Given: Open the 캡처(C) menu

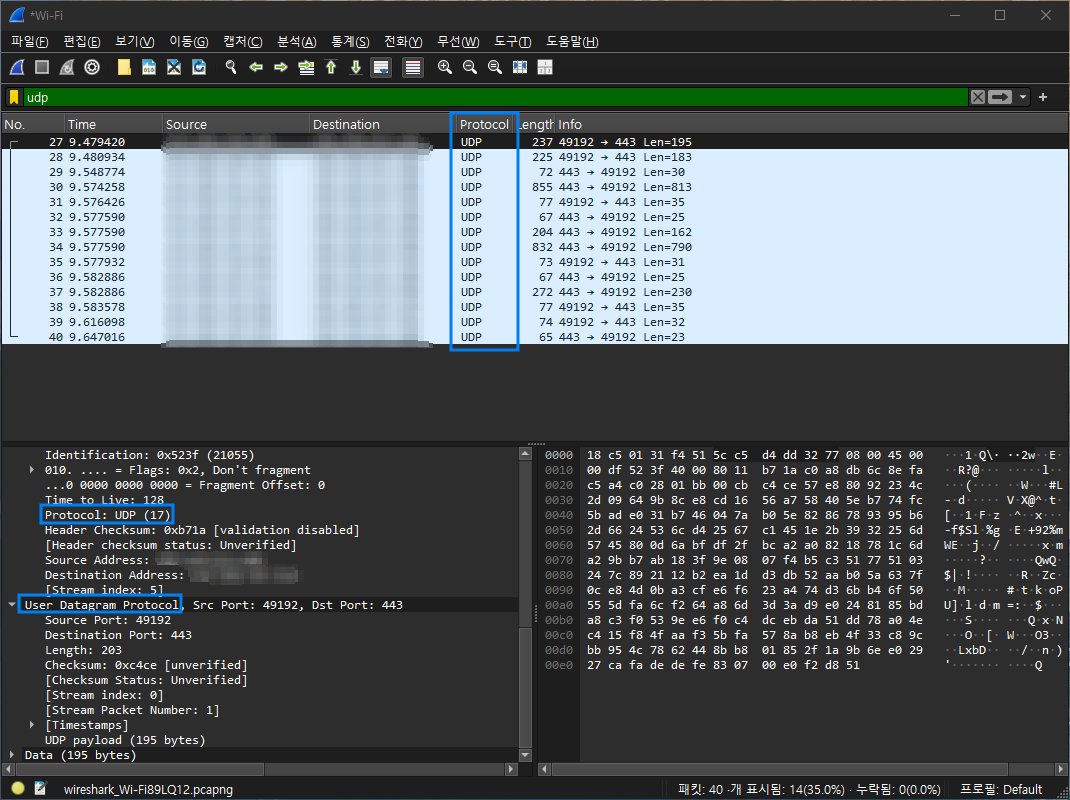Looking at the screenshot, I should click(x=242, y=42).
